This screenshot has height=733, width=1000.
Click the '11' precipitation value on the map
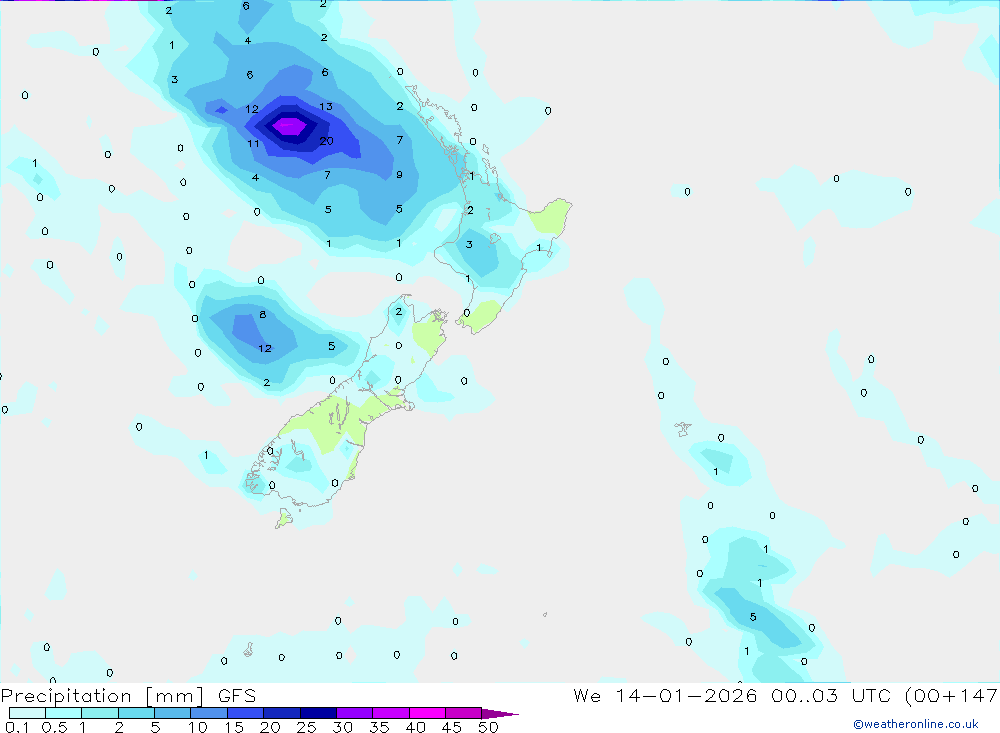[x=253, y=144]
